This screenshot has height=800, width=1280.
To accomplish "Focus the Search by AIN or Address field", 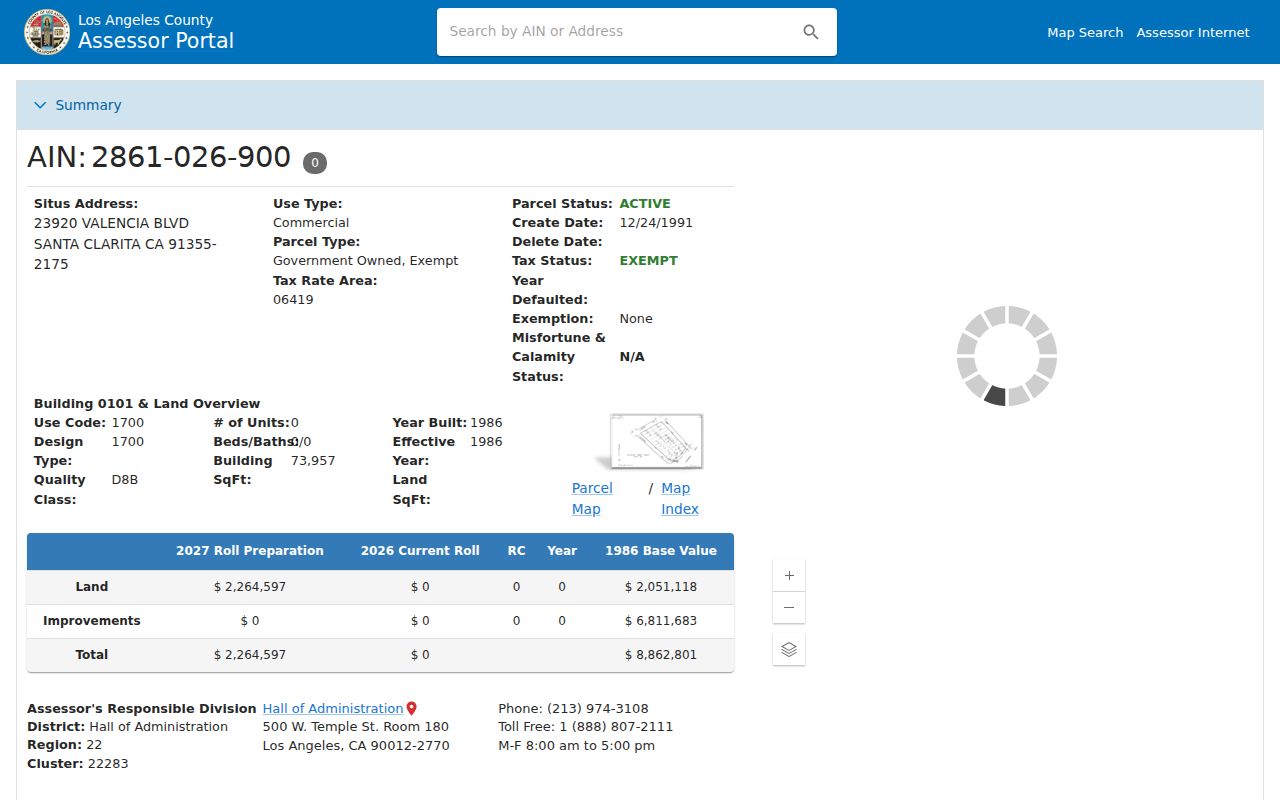I will coord(620,32).
